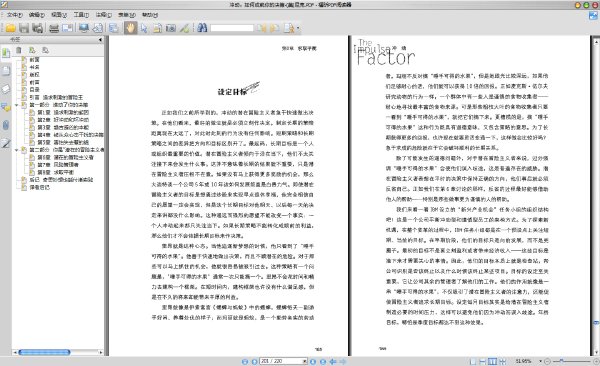Open the Comments (注释) menu

tap(103, 15)
